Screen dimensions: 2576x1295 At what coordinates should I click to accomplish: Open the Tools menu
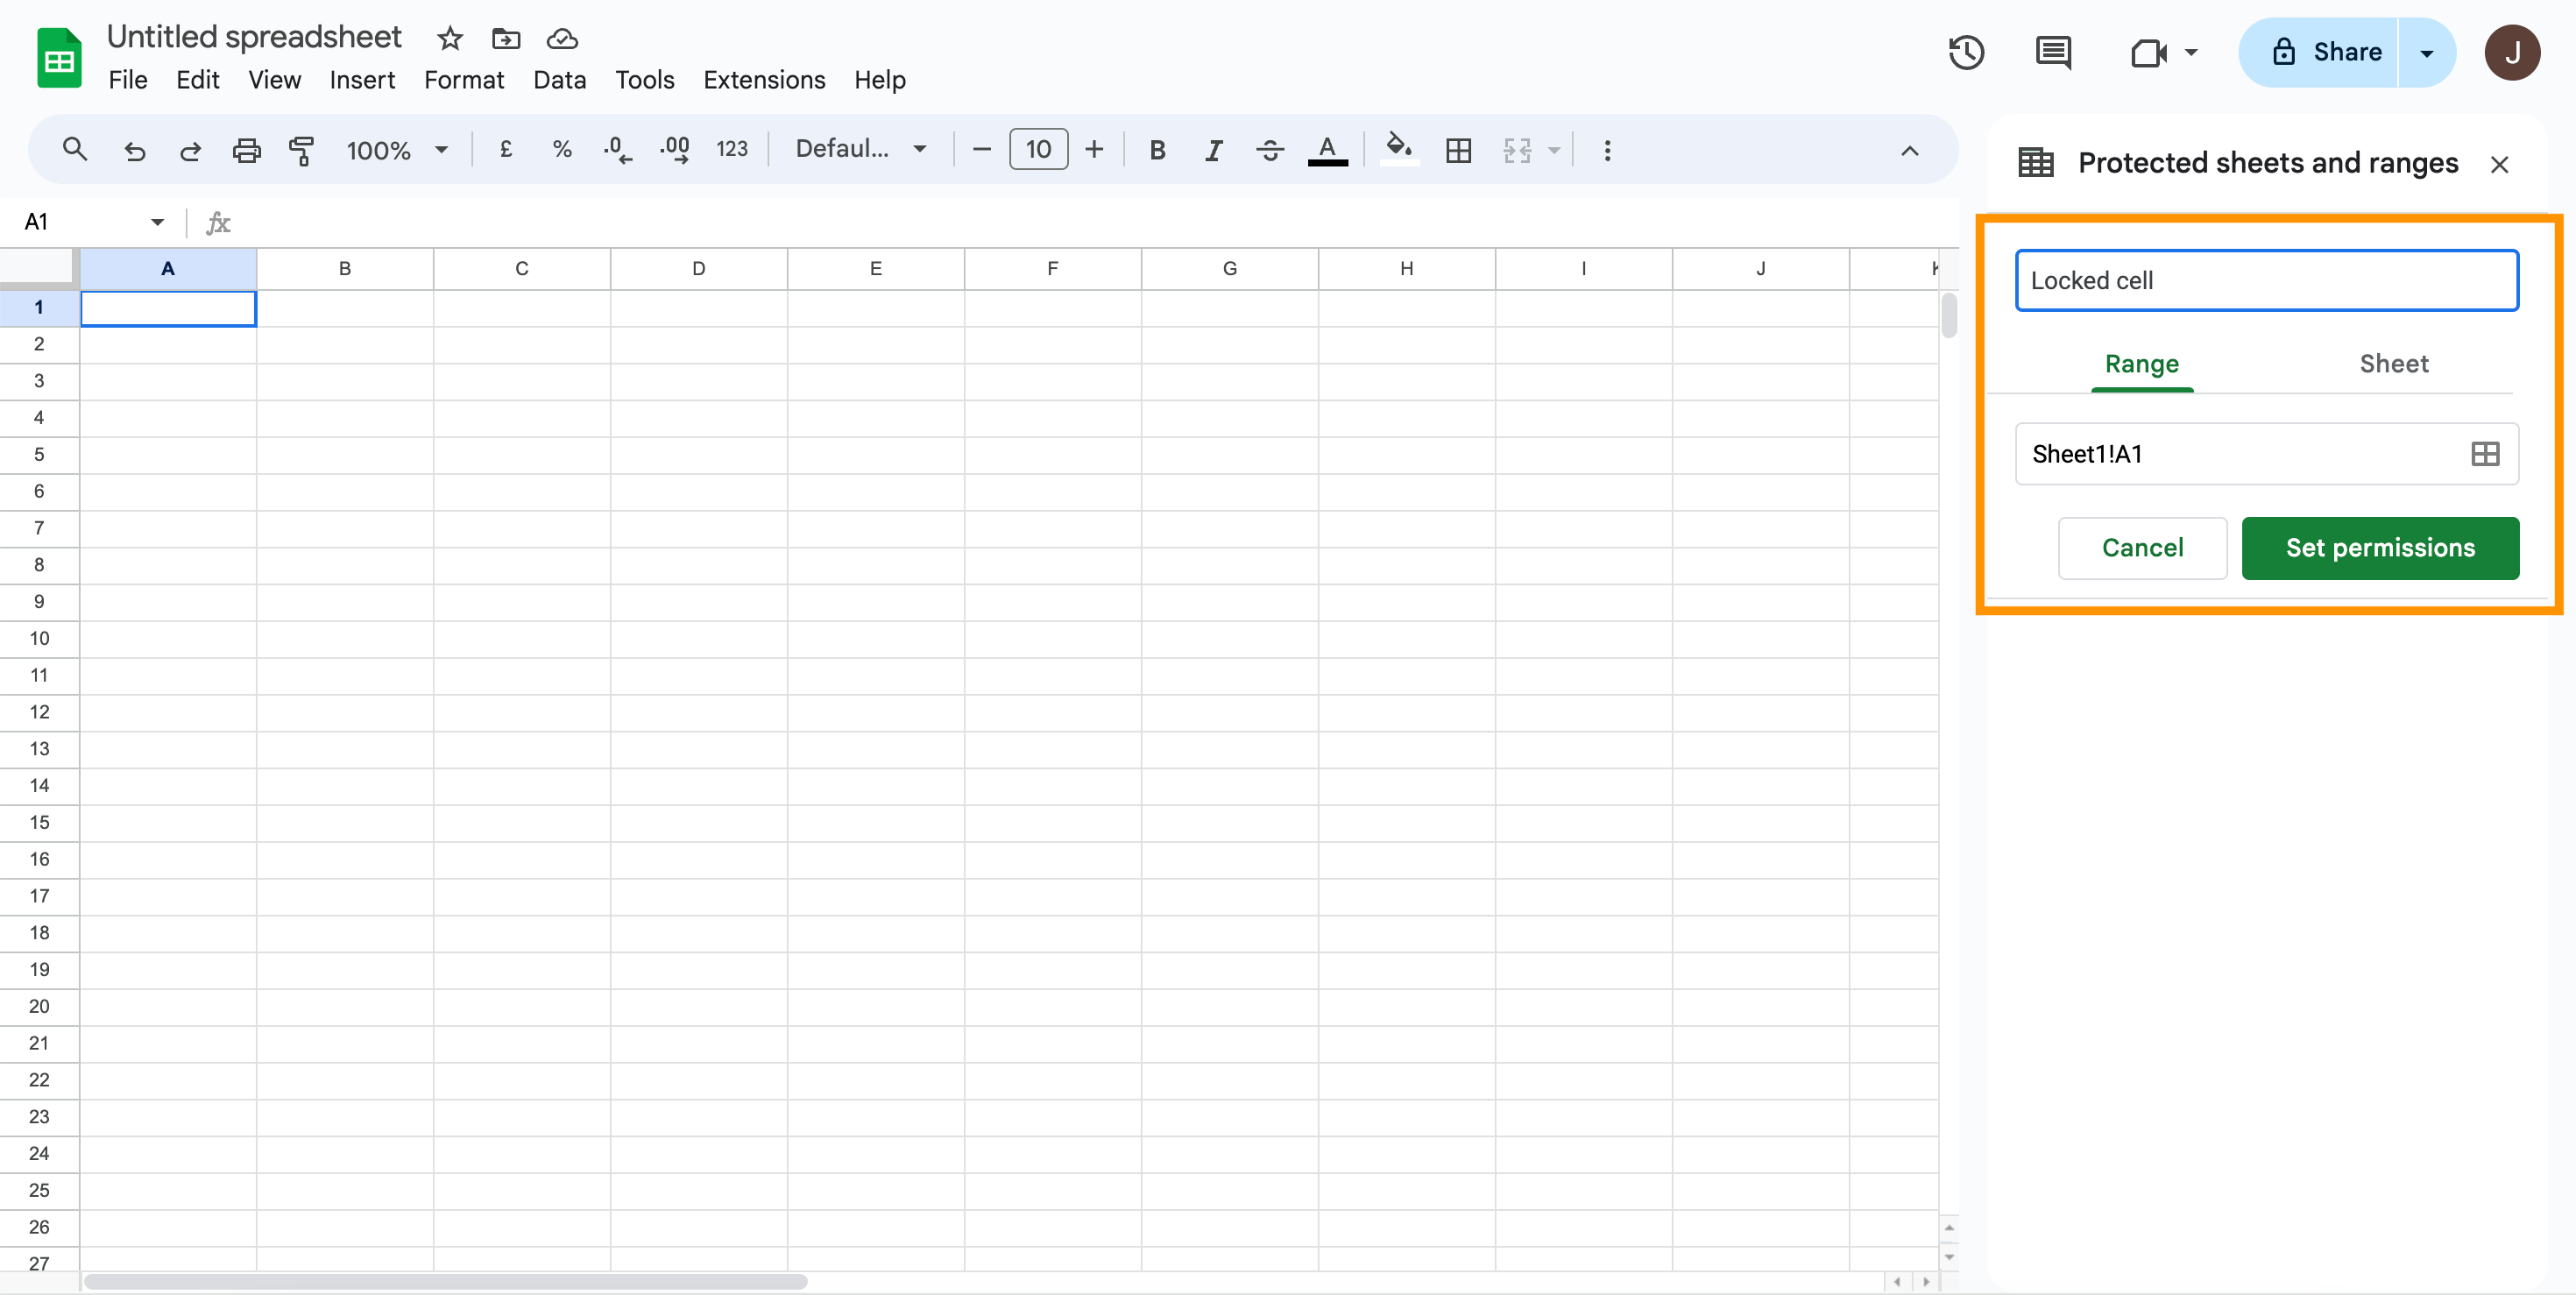[644, 80]
